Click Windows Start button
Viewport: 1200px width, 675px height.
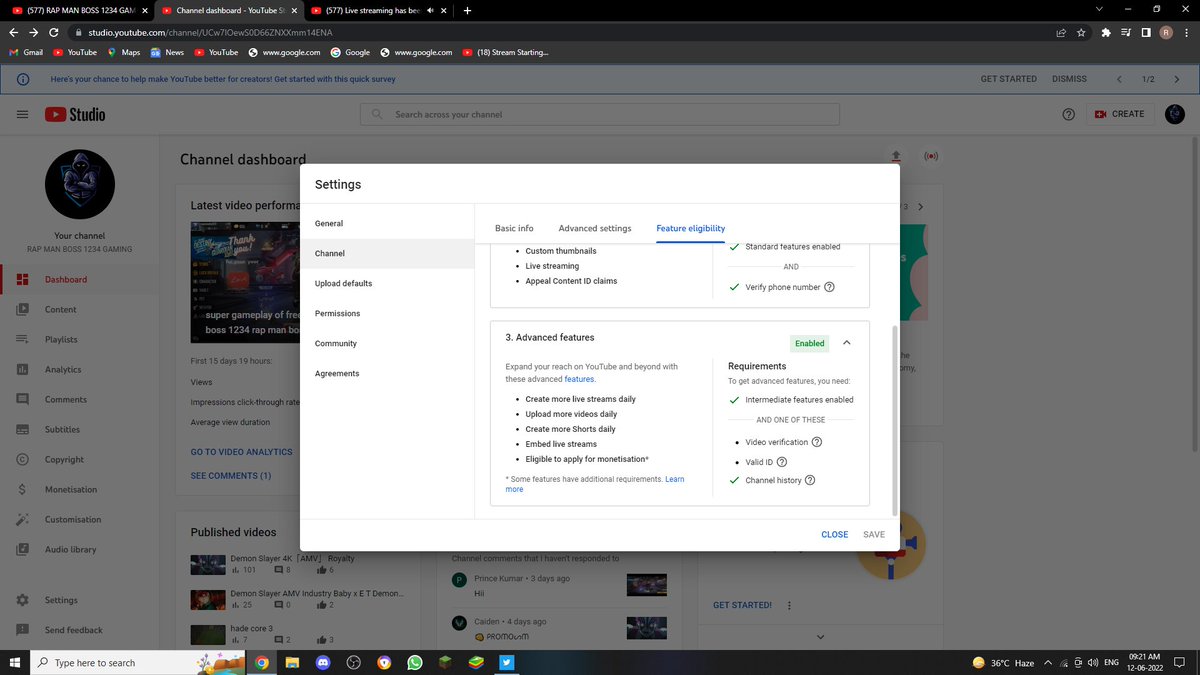pos(15,662)
